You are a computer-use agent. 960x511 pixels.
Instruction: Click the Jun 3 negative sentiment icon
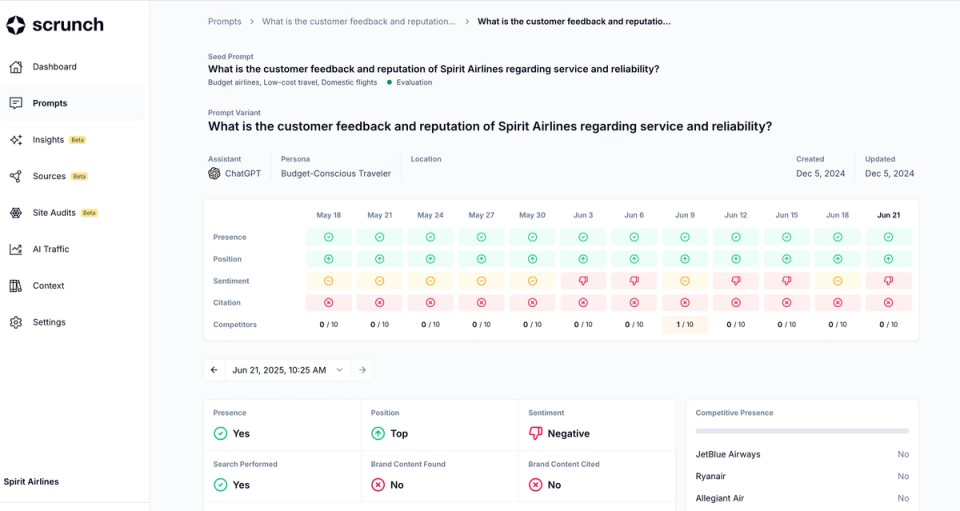pyautogui.click(x=583, y=281)
